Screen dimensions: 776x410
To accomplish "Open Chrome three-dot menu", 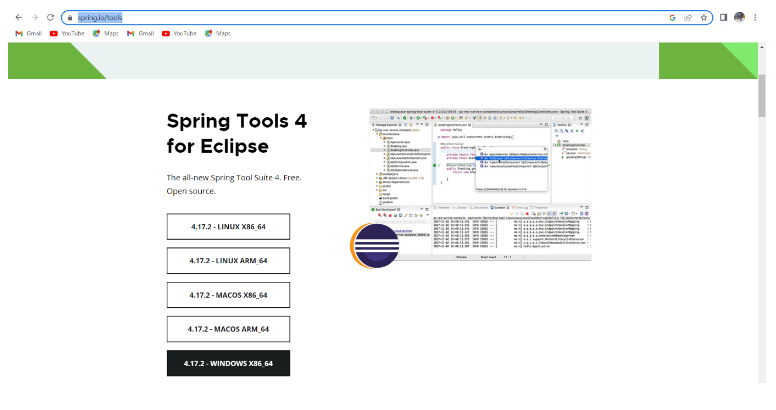I will click(x=755, y=17).
